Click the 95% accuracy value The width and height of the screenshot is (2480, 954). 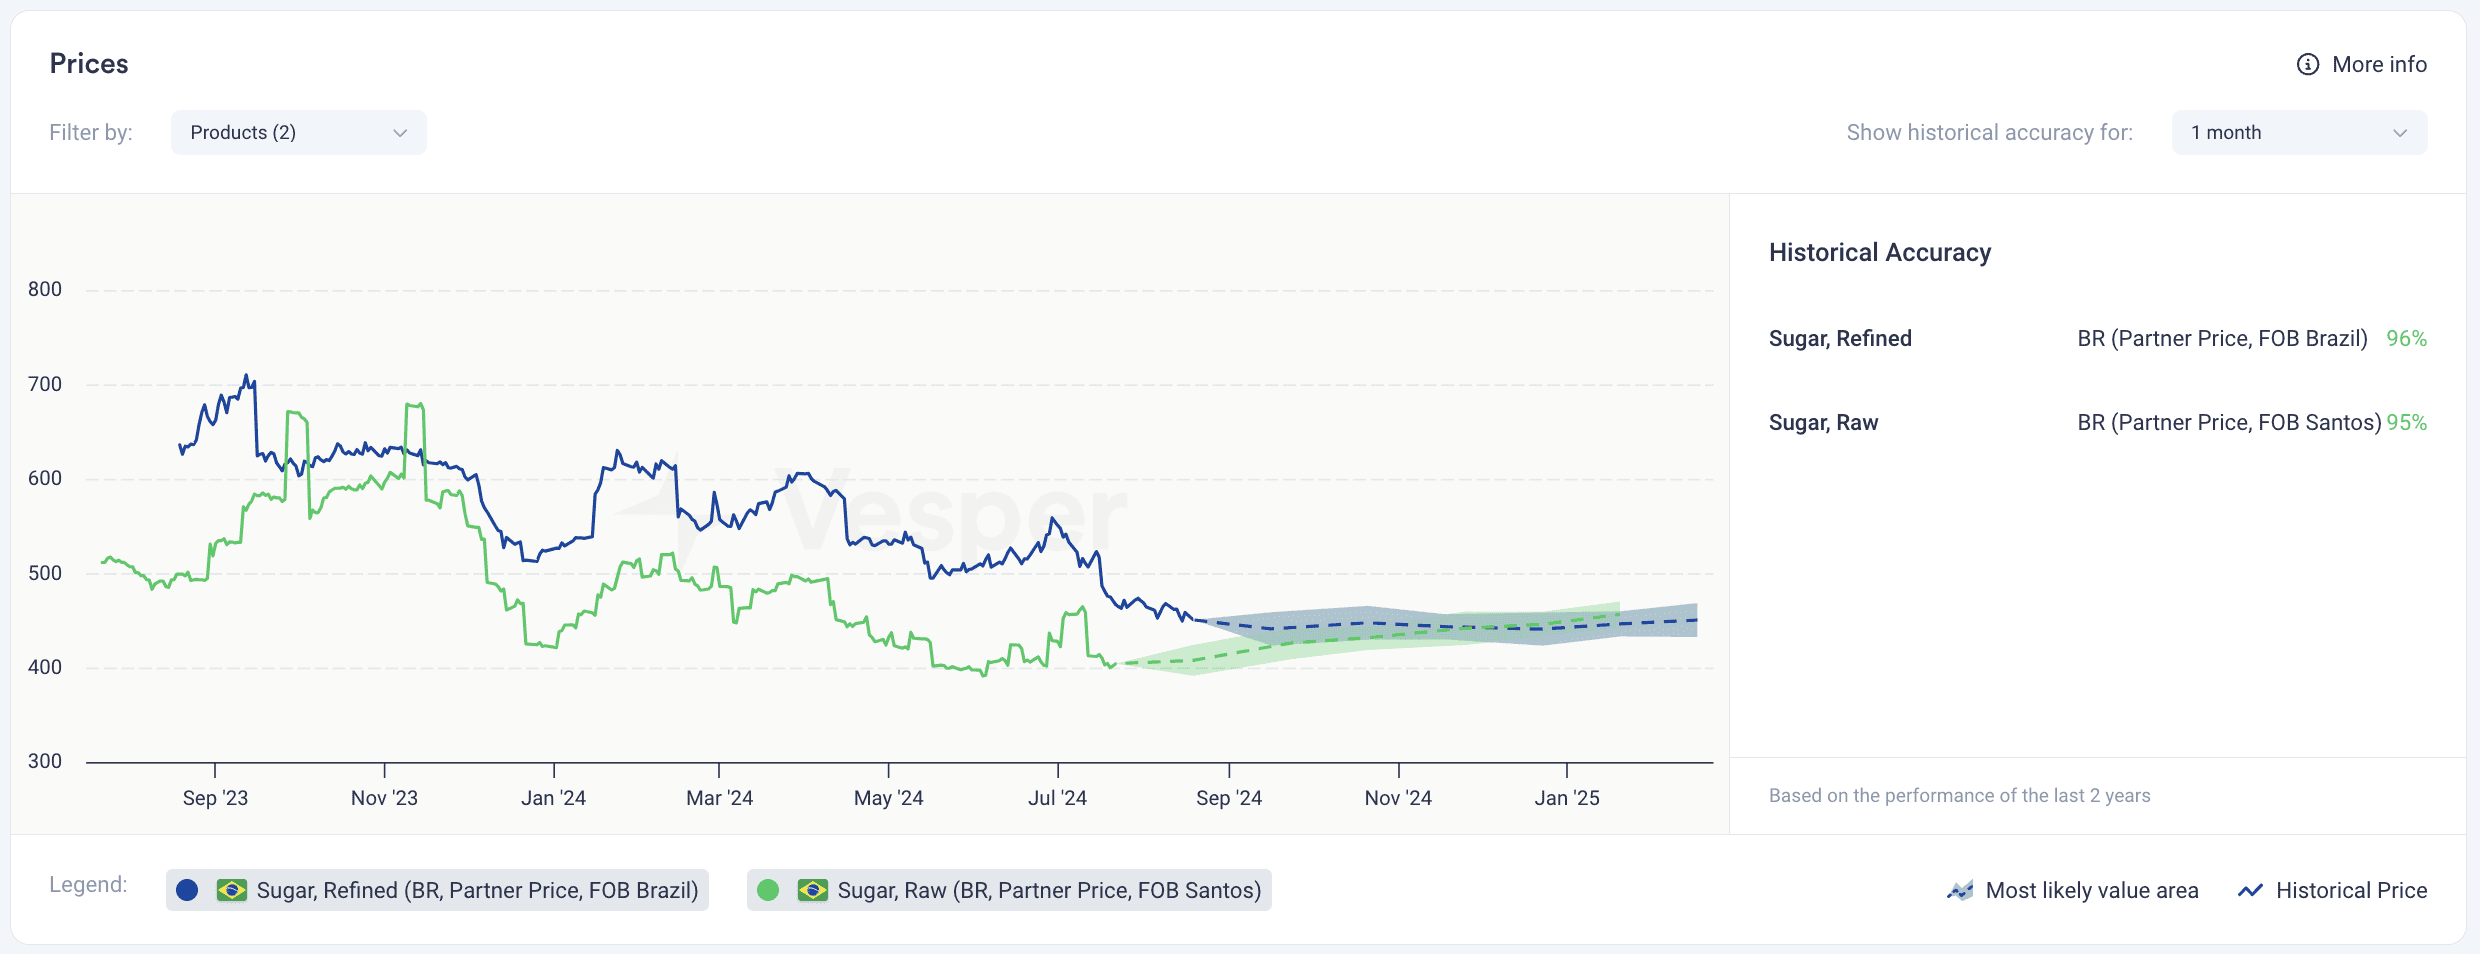click(x=2407, y=423)
